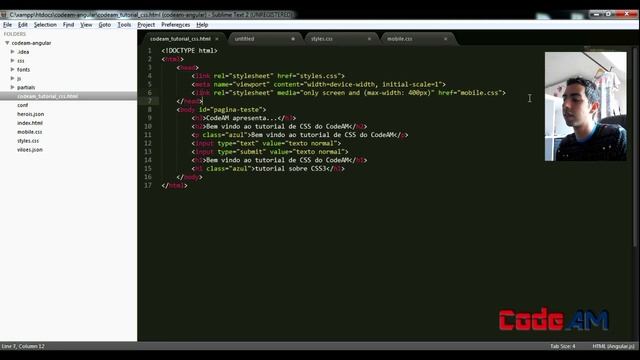Click the DOCTYPE html line of code
This screenshot has height=360, width=640.
tap(189, 51)
